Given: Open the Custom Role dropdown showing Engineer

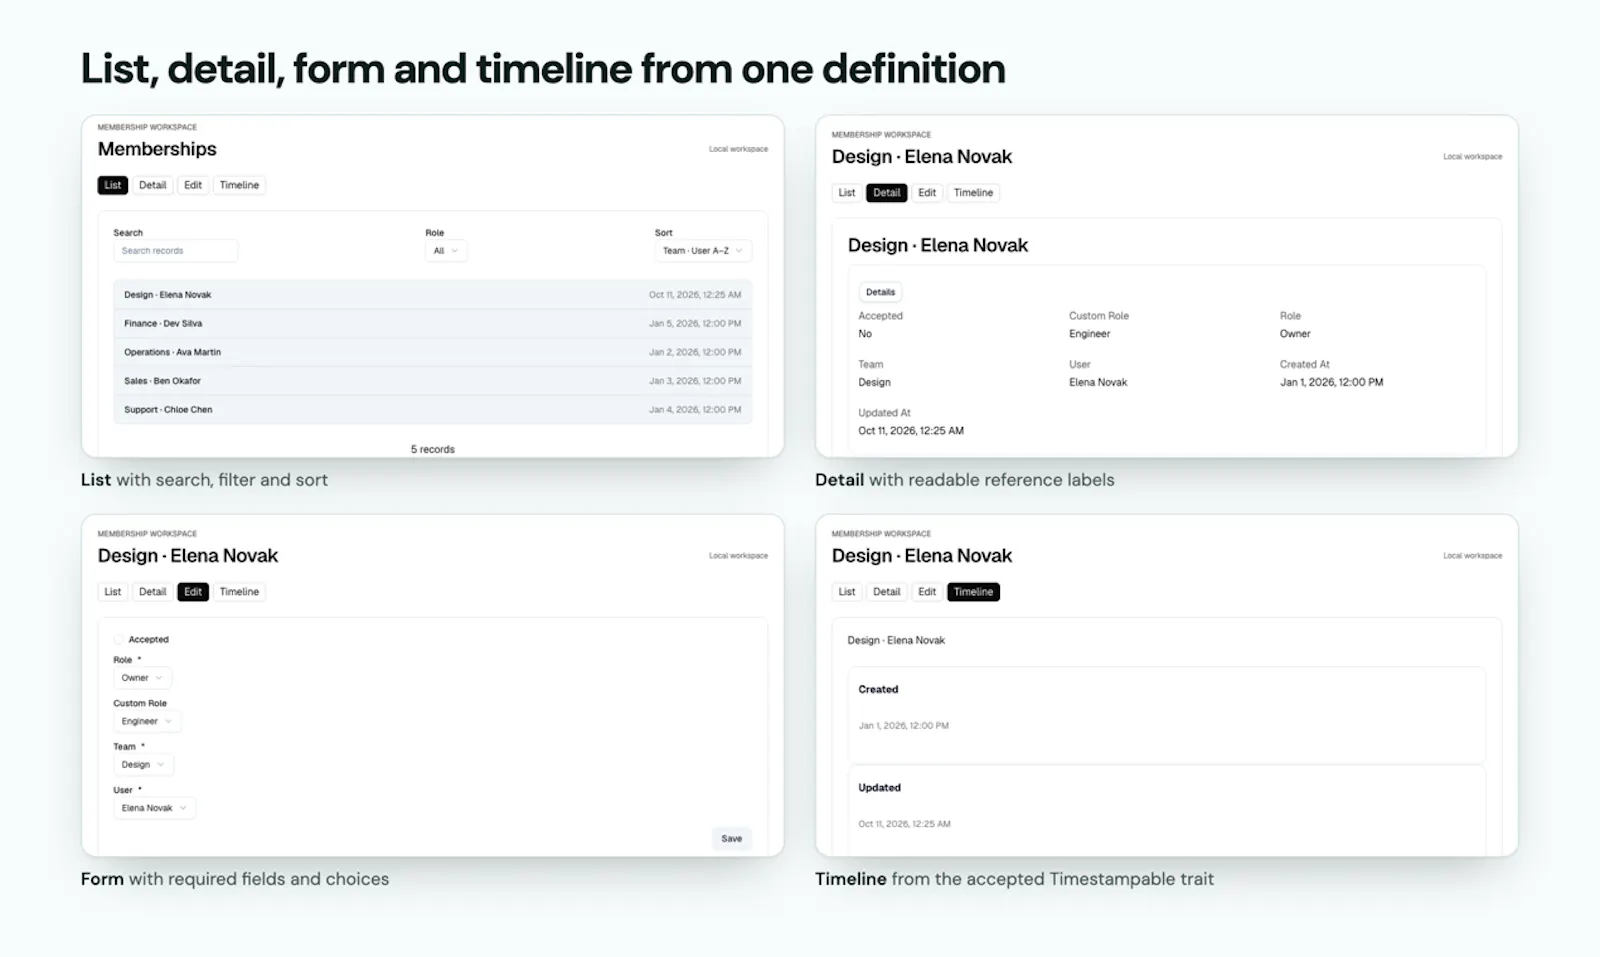Looking at the screenshot, I should 147,721.
